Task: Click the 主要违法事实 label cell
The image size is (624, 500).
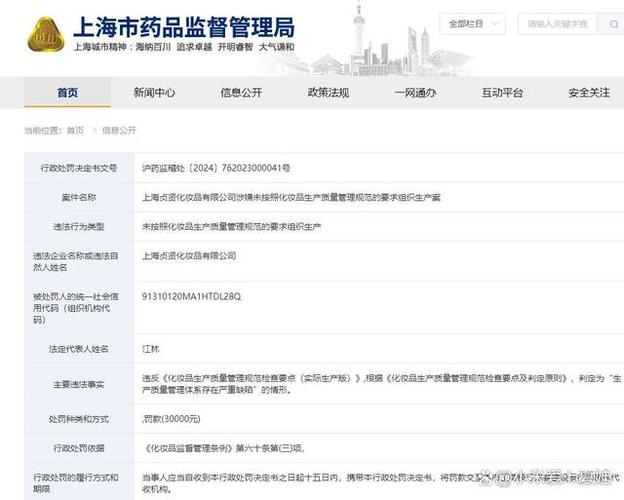Action: tap(79, 384)
